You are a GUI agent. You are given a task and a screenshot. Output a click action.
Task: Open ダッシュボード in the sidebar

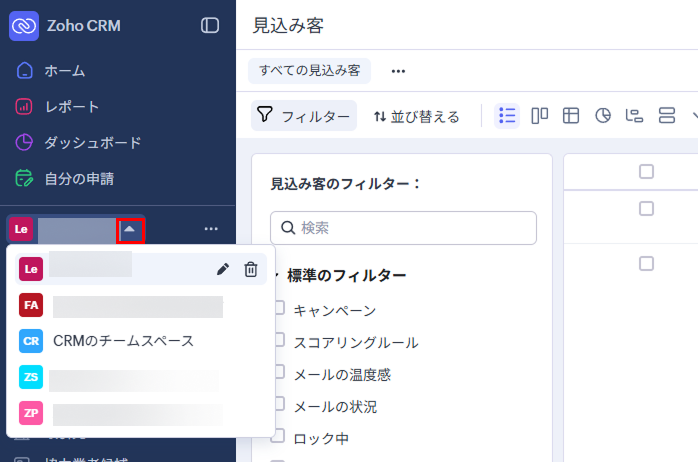[x=93, y=143]
